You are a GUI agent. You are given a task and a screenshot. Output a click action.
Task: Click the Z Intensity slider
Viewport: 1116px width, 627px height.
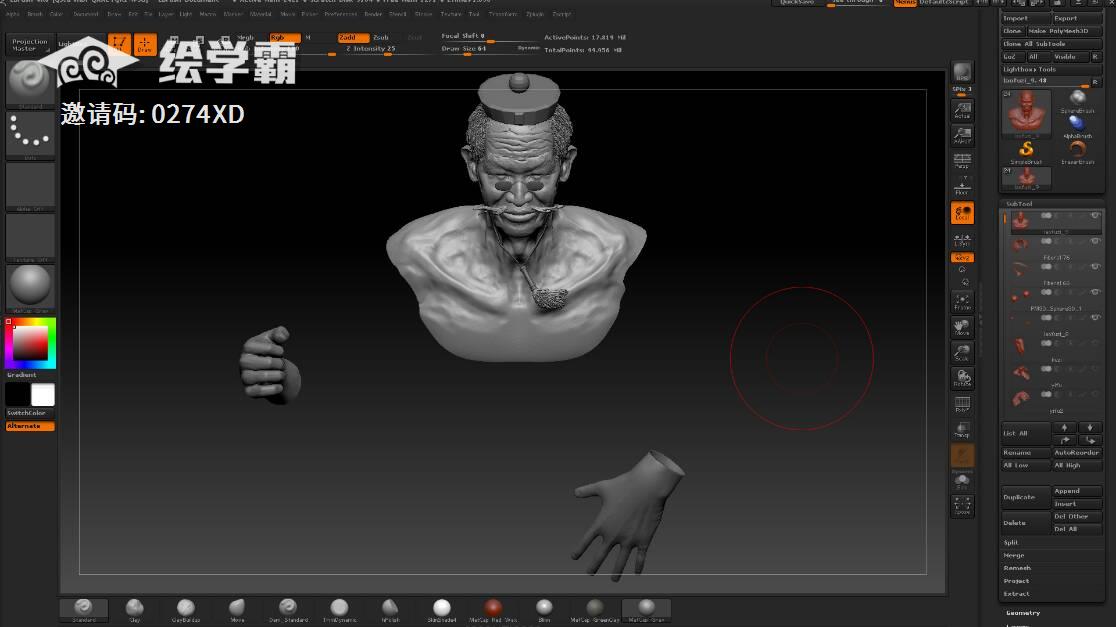click(386, 49)
